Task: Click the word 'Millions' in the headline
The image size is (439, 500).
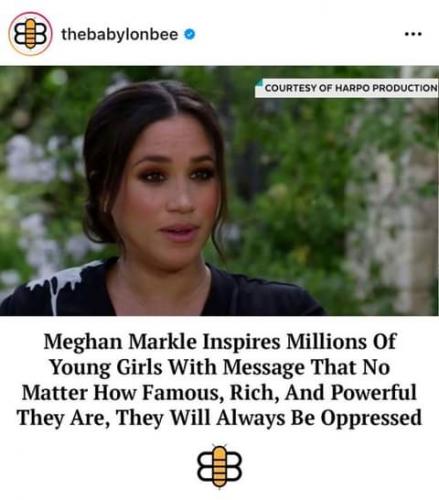Action: pyautogui.click(x=326, y=342)
